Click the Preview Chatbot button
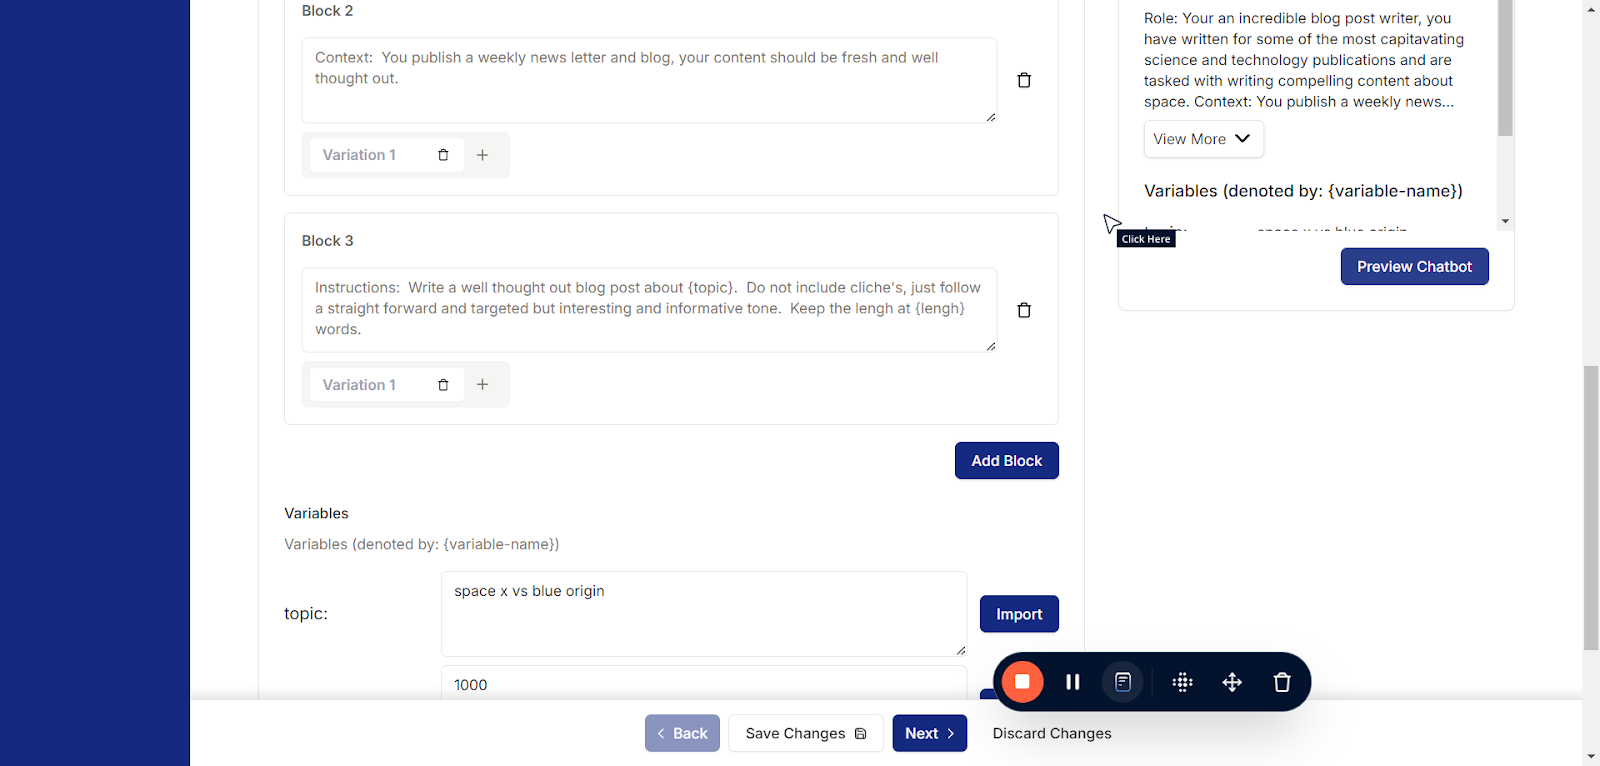1600x766 pixels. click(x=1414, y=267)
